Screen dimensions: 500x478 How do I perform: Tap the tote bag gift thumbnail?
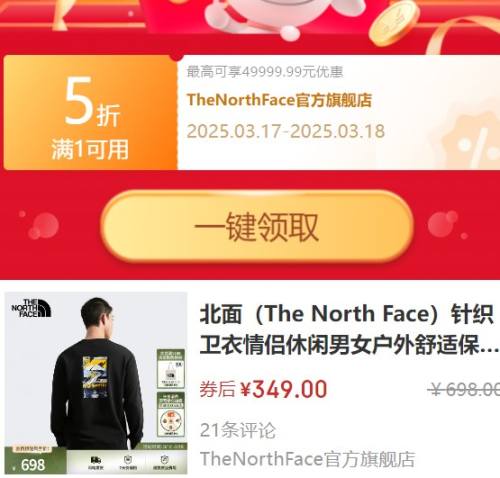coord(171,368)
